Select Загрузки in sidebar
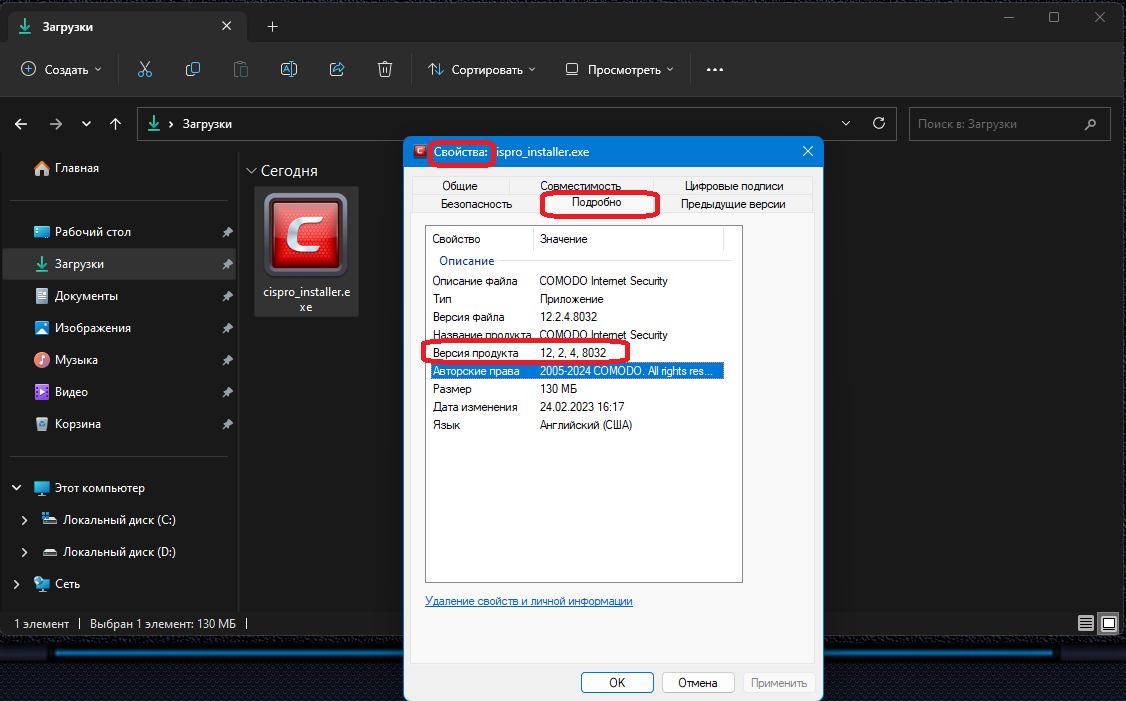 pos(118,264)
